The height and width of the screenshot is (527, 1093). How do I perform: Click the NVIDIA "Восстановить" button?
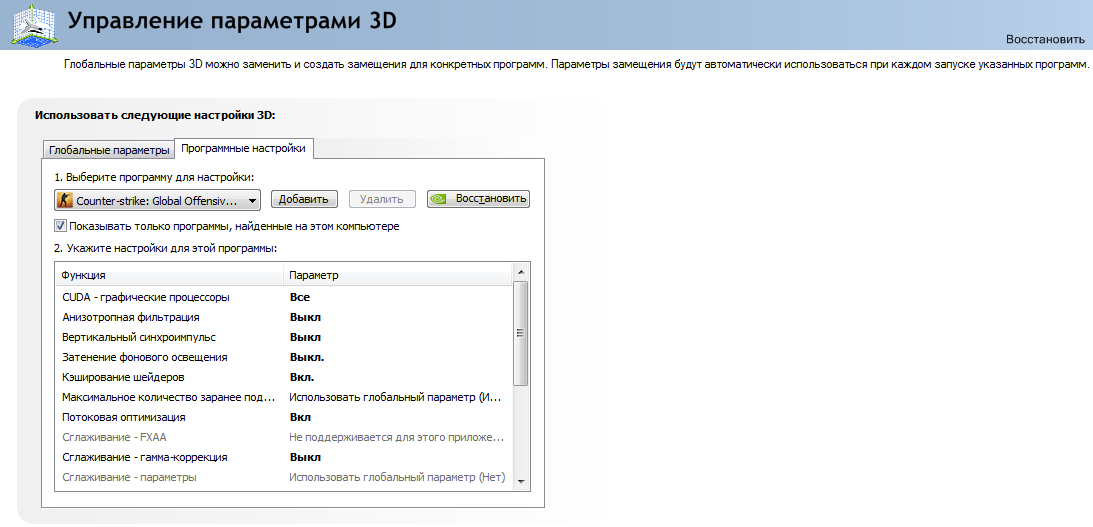[478, 199]
